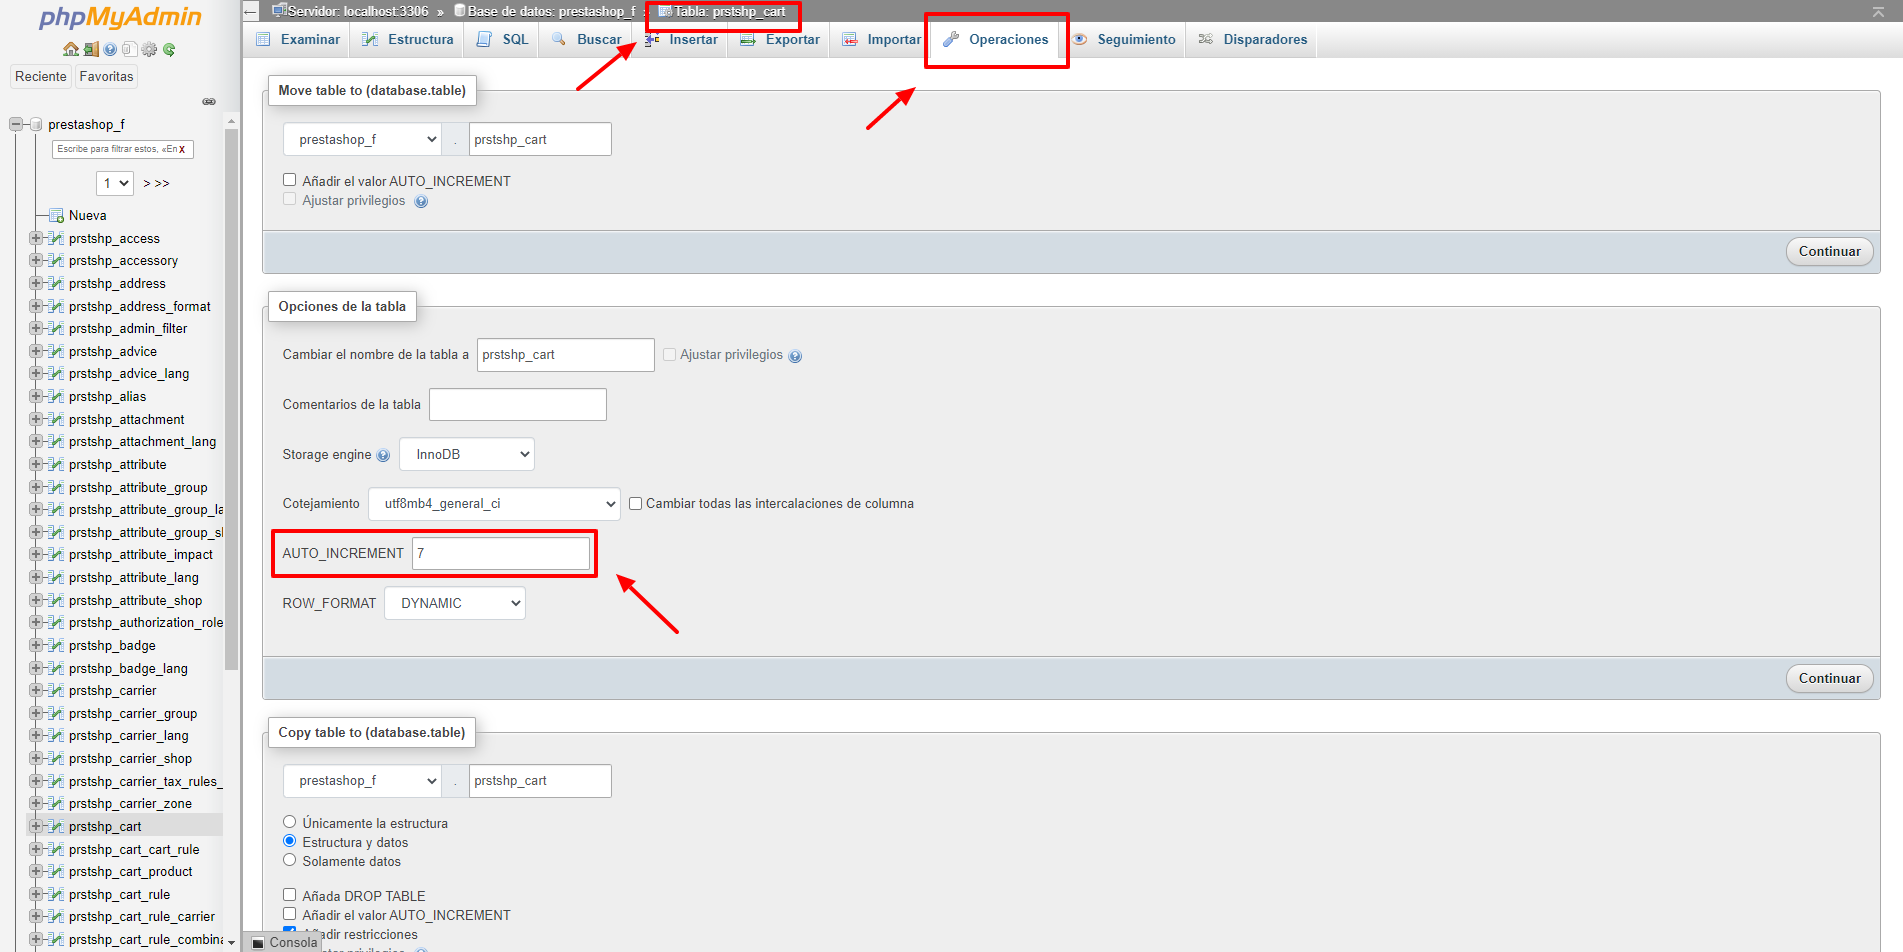Open navigation panel settings gear
The height and width of the screenshot is (952, 1903).
149,49
